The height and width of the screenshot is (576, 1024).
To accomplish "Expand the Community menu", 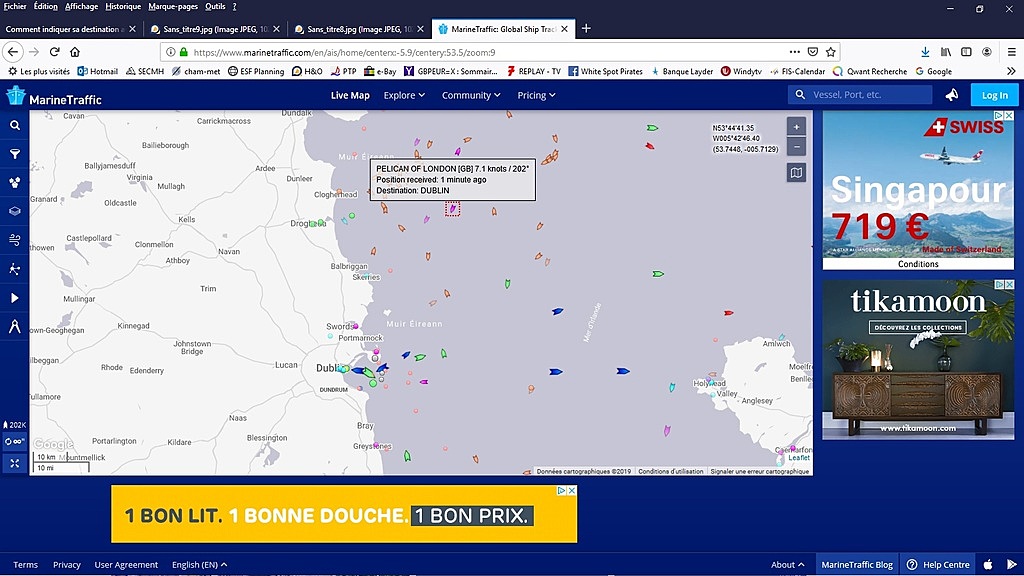I will [x=471, y=95].
